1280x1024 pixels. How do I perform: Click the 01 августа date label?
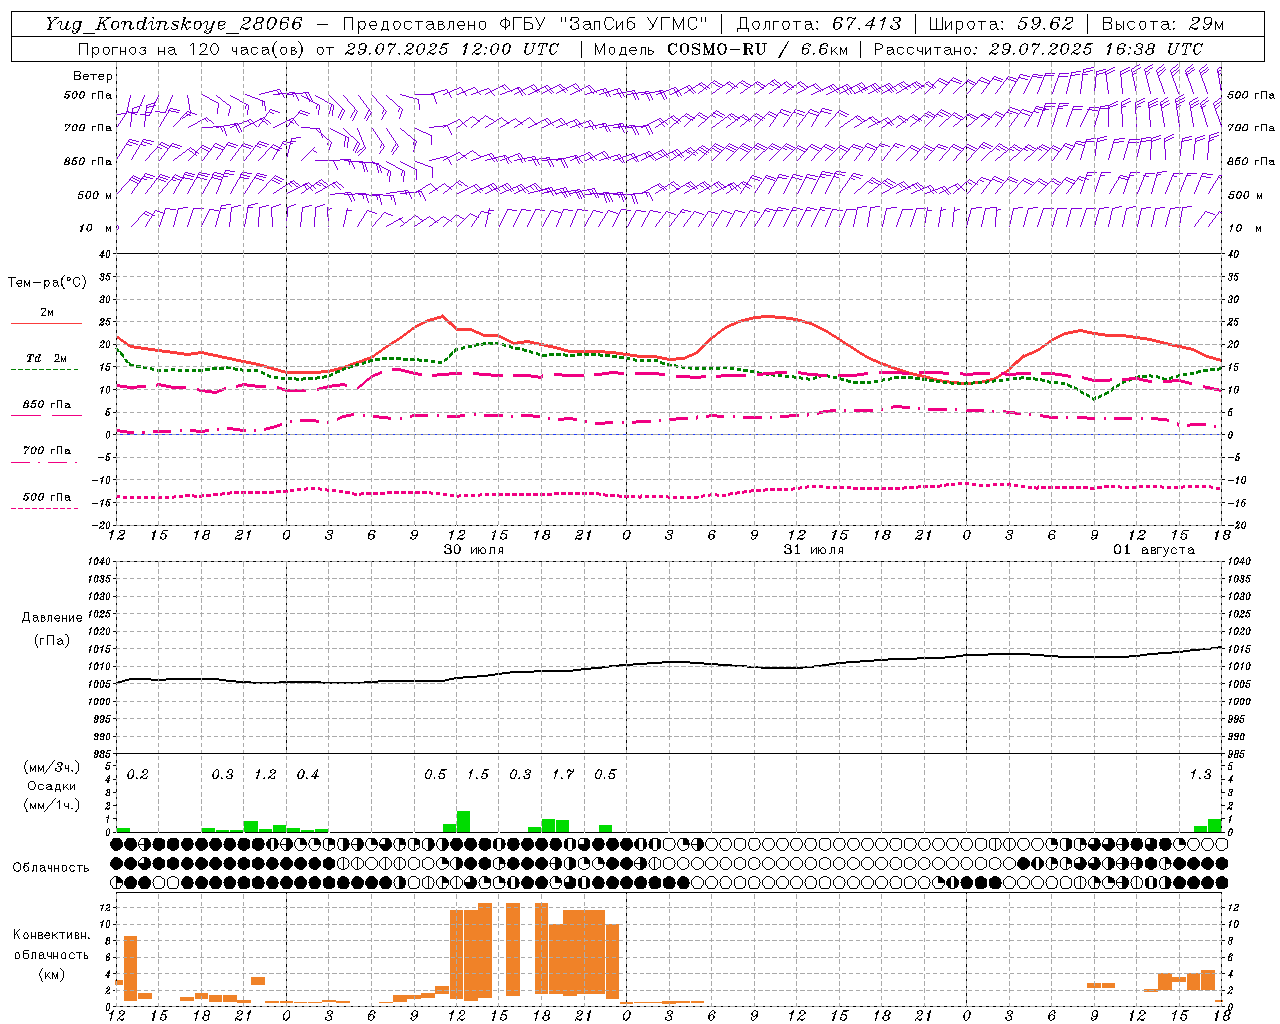[x=1154, y=550]
